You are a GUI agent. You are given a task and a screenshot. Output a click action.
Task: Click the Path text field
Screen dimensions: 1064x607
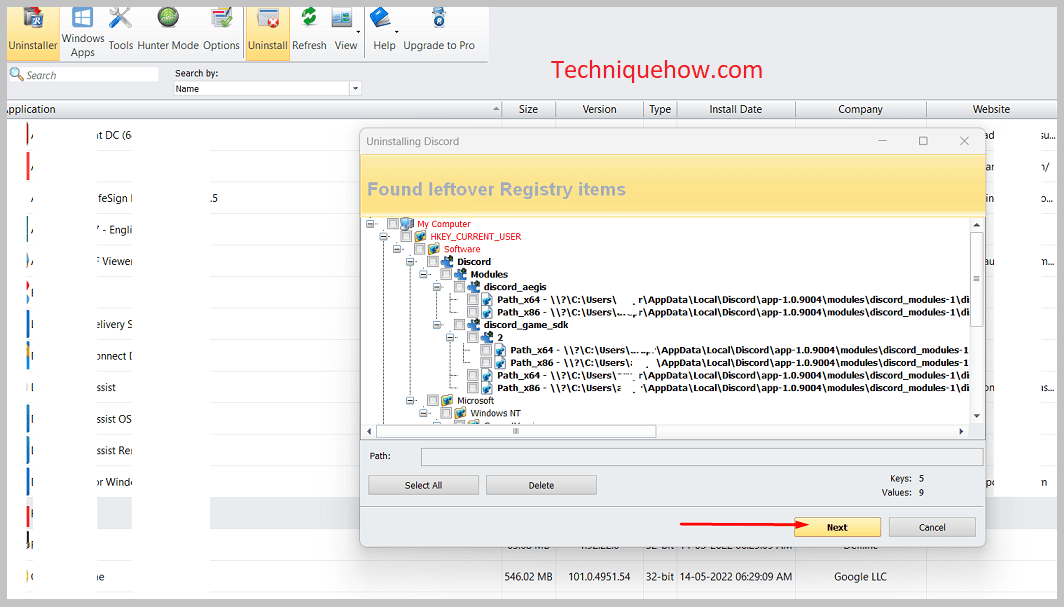pyautogui.click(x=702, y=456)
